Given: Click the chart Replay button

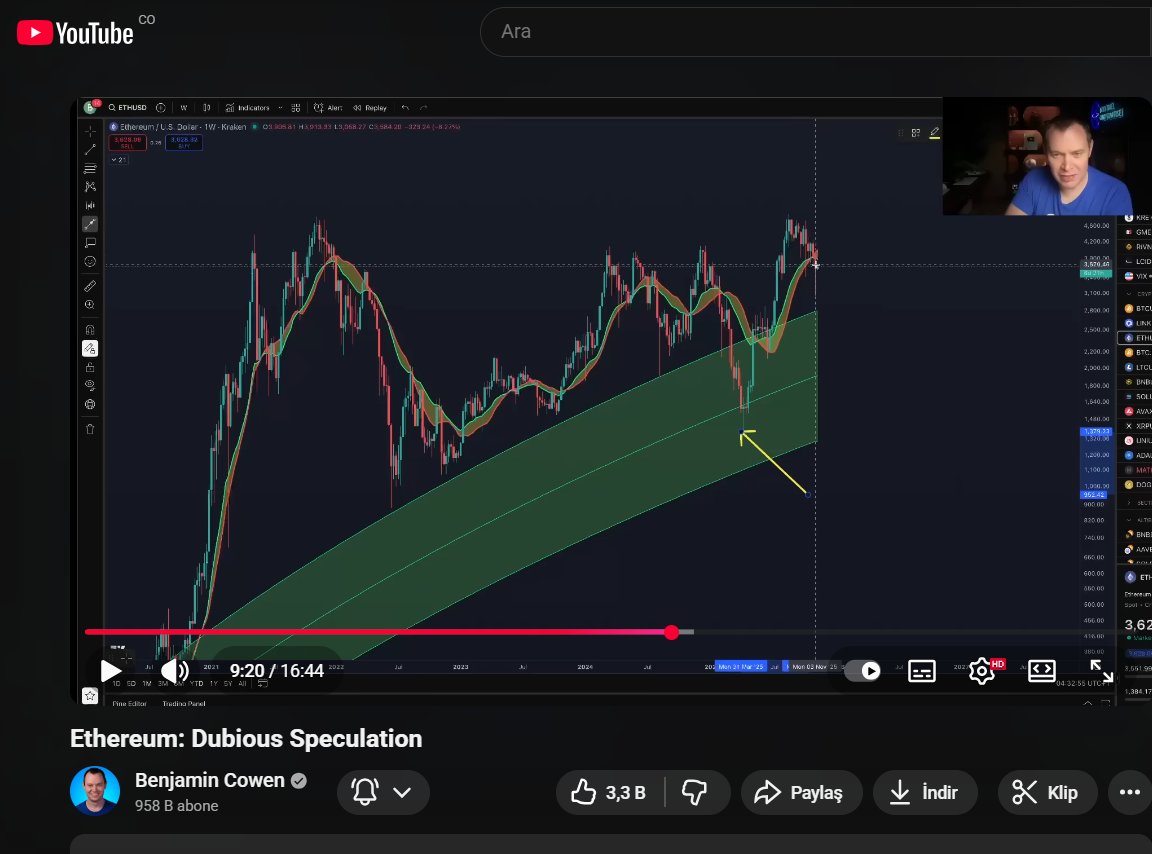Looking at the screenshot, I should click(x=370, y=107).
